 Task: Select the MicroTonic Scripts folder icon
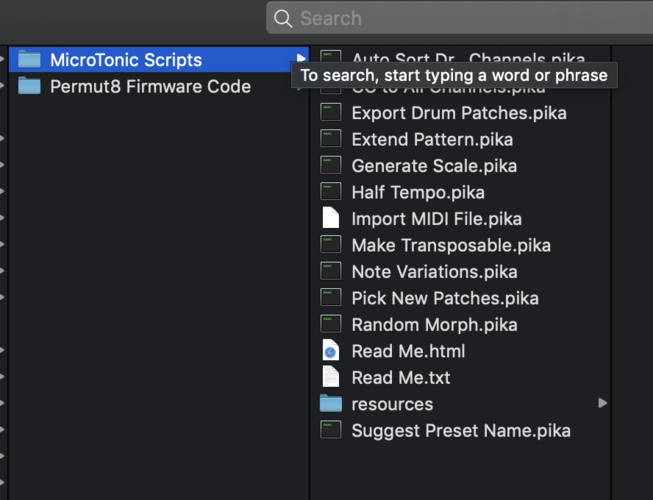(x=30, y=60)
